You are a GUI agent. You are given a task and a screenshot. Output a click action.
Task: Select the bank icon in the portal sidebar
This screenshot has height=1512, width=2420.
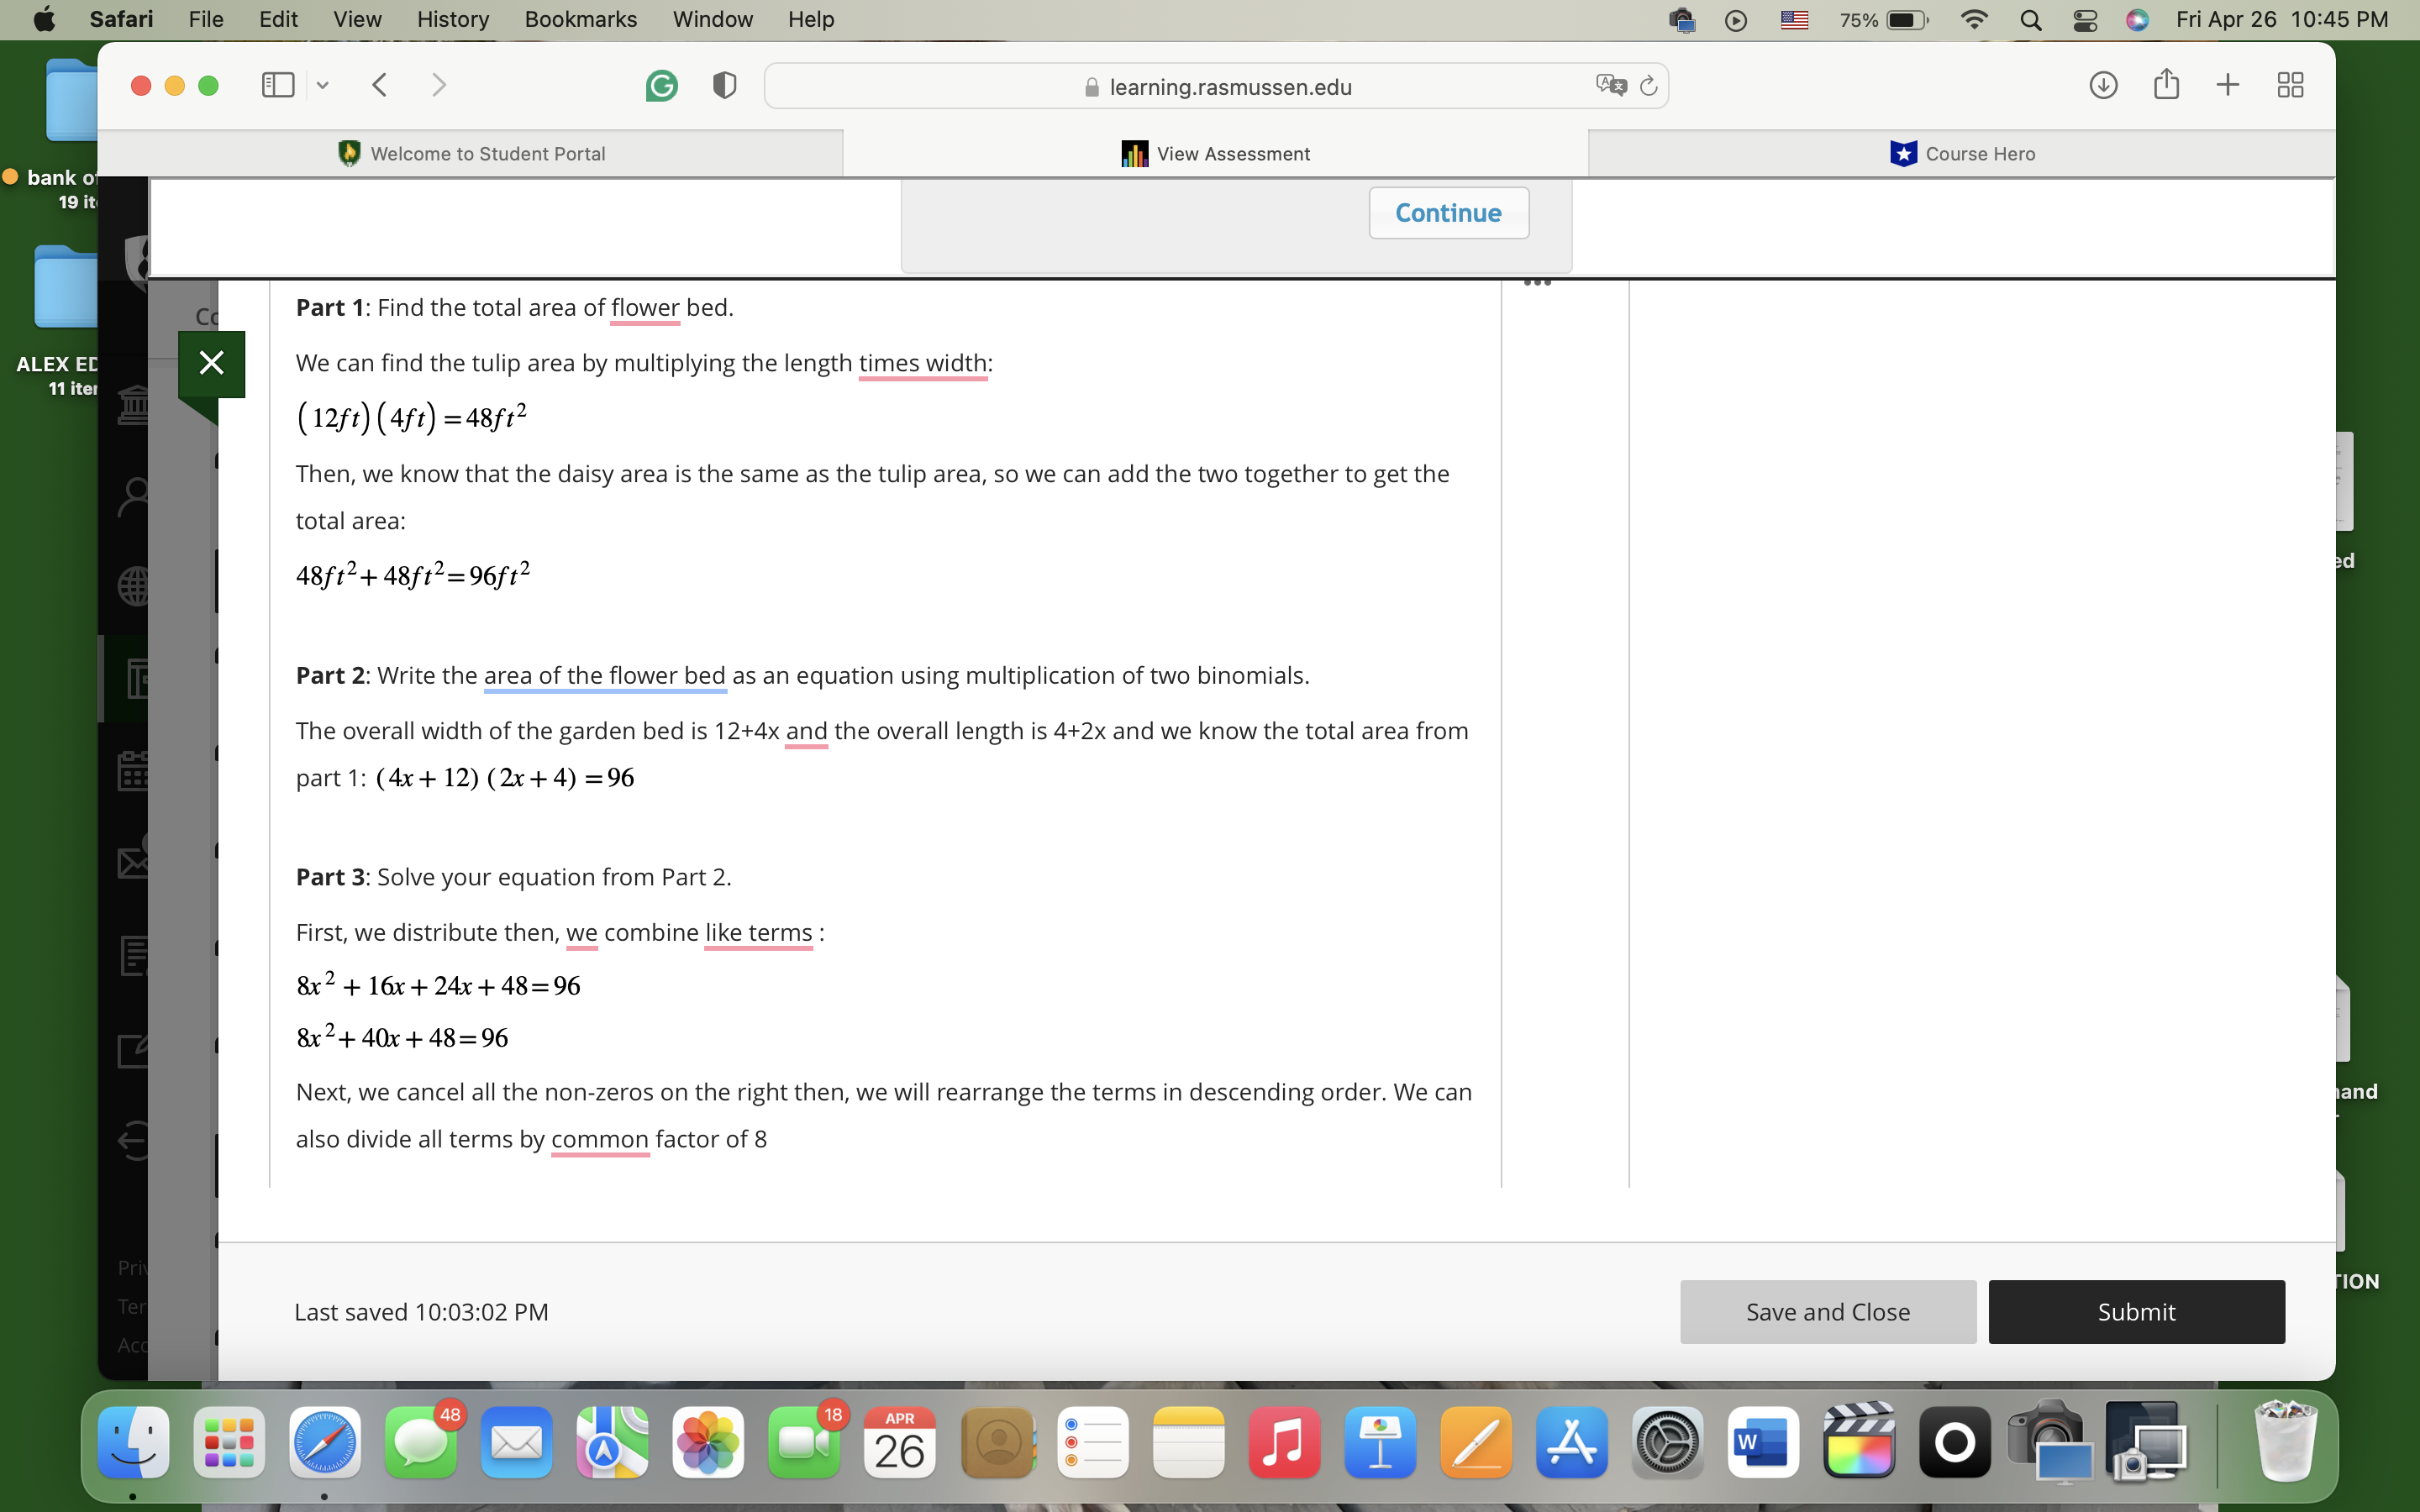136,404
